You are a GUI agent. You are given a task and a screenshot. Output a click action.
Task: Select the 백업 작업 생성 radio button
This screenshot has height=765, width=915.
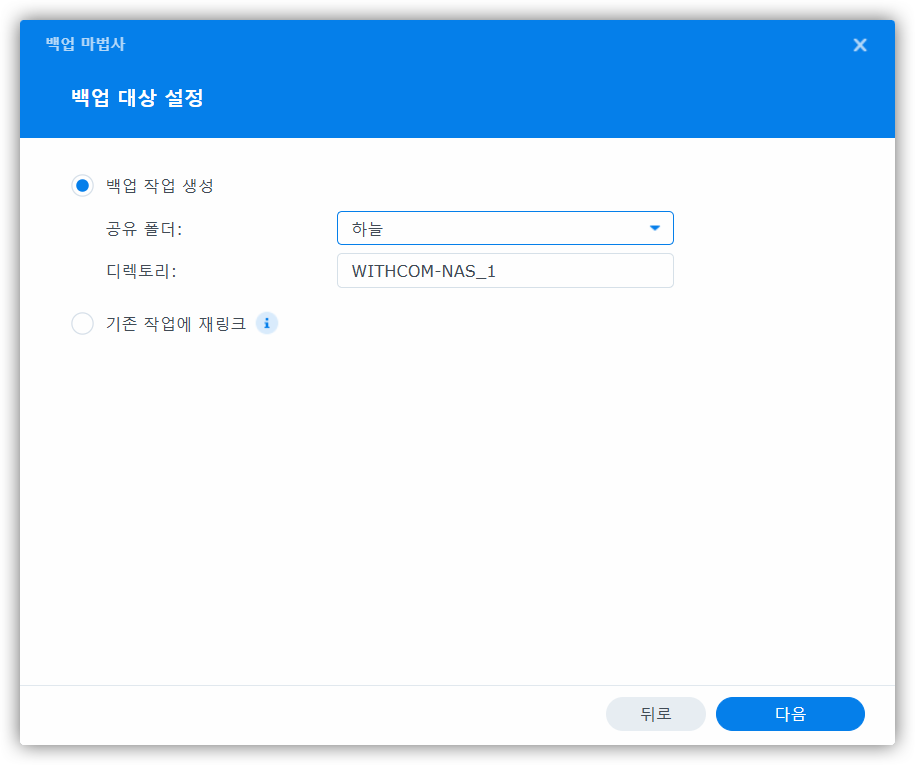coord(82,185)
